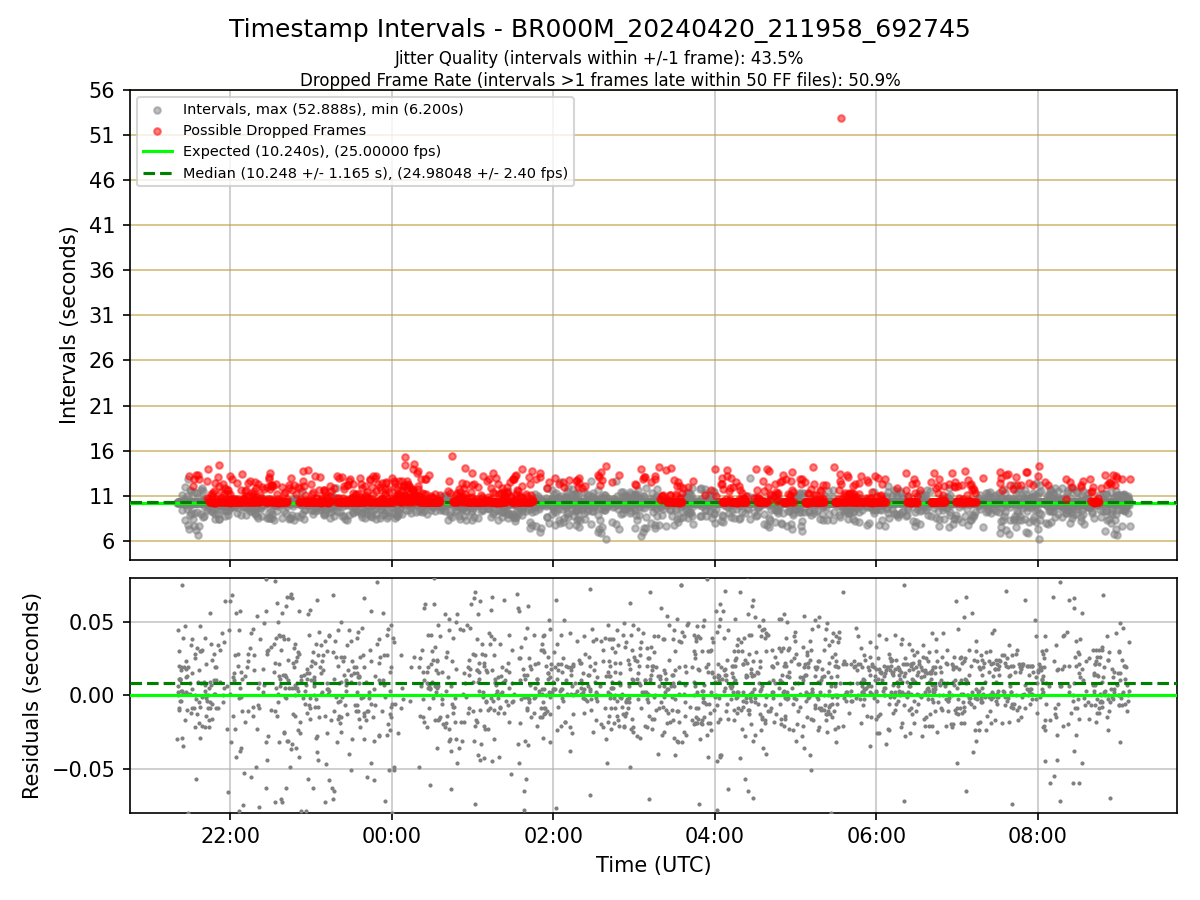Click the dashed green line sample in the legend

tap(158, 173)
